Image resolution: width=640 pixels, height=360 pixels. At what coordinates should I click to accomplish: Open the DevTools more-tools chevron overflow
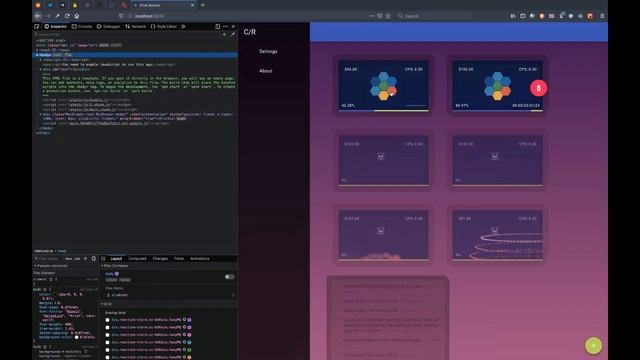point(183,27)
